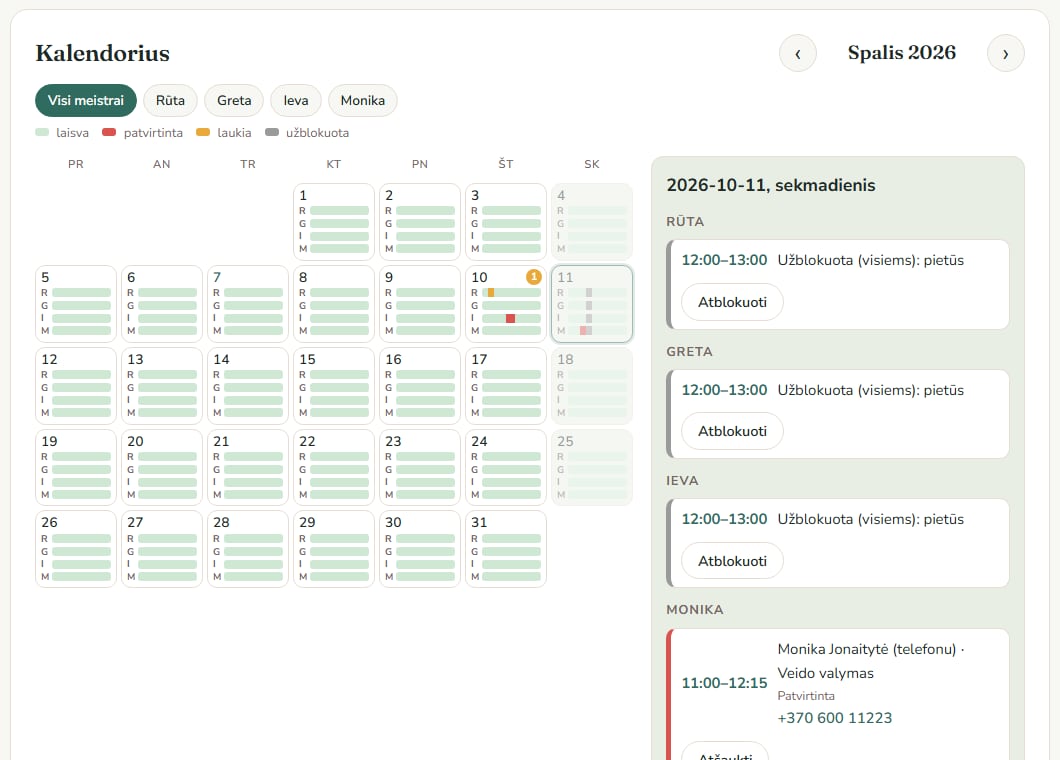The height and width of the screenshot is (760, 1060).
Task: Show only Monika's schedule
Action: pyautogui.click(x=362, y=100)
